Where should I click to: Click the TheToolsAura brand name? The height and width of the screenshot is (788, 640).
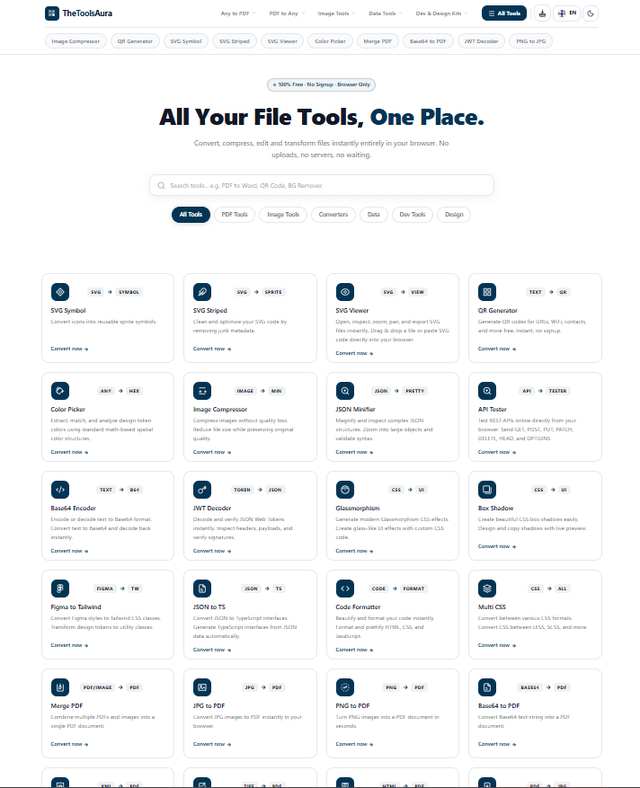(x=87, y=14)
